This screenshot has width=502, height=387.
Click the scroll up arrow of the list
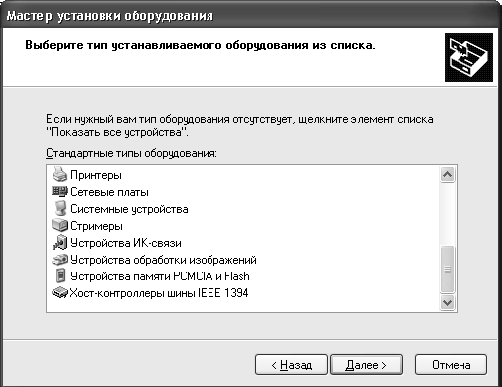coord(447,174)
